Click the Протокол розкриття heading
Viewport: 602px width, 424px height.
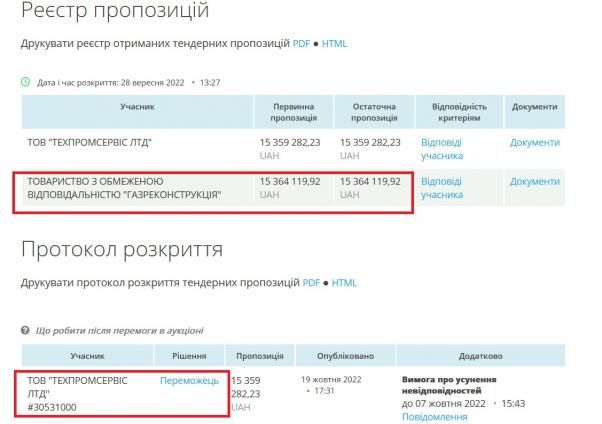[122, 250]
